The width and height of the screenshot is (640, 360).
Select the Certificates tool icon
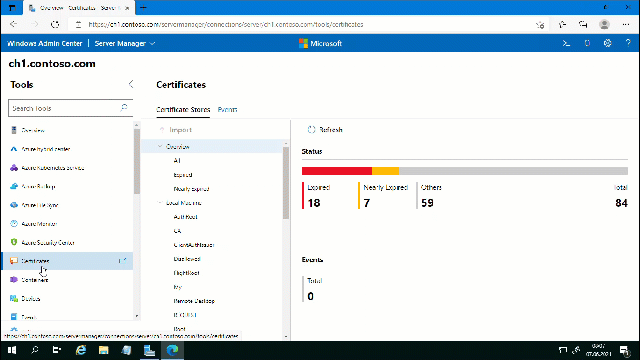point(14,261)
